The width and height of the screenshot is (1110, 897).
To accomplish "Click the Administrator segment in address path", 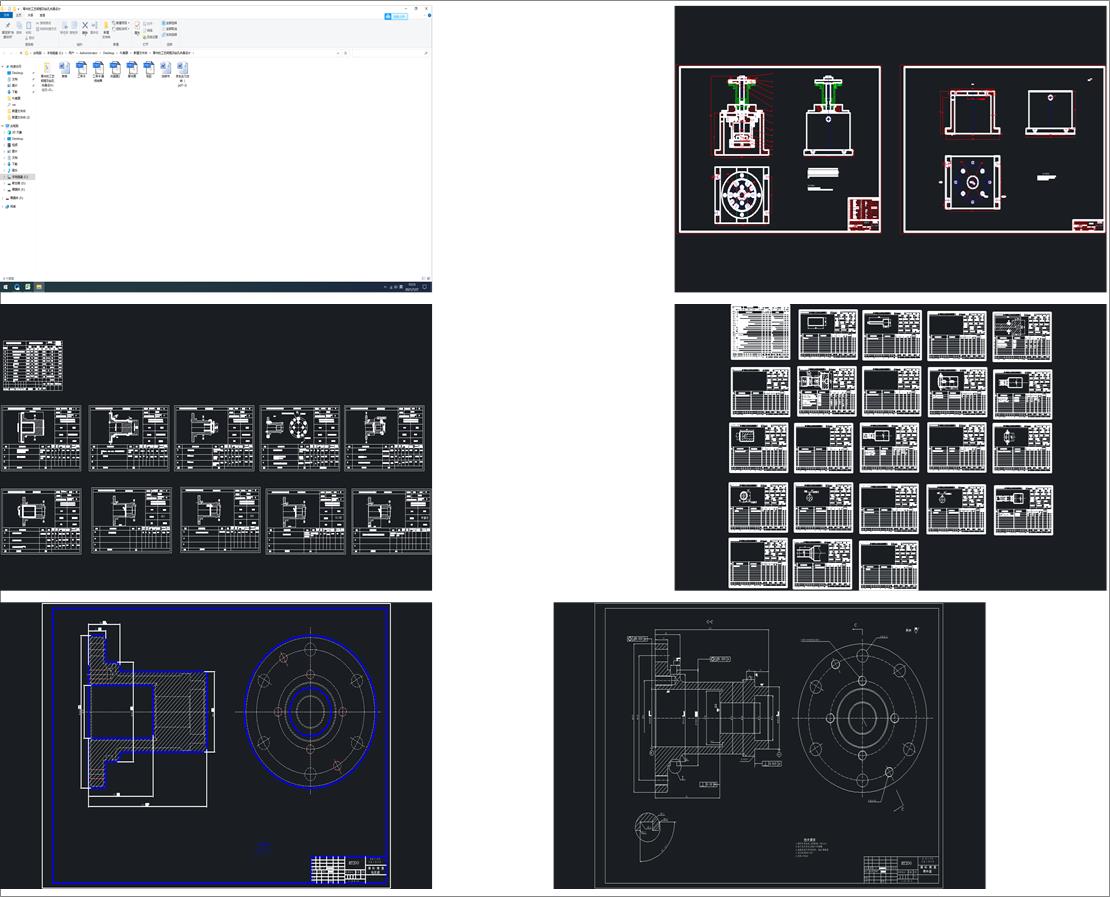I will pyautogui.click(x=88, y=53).
